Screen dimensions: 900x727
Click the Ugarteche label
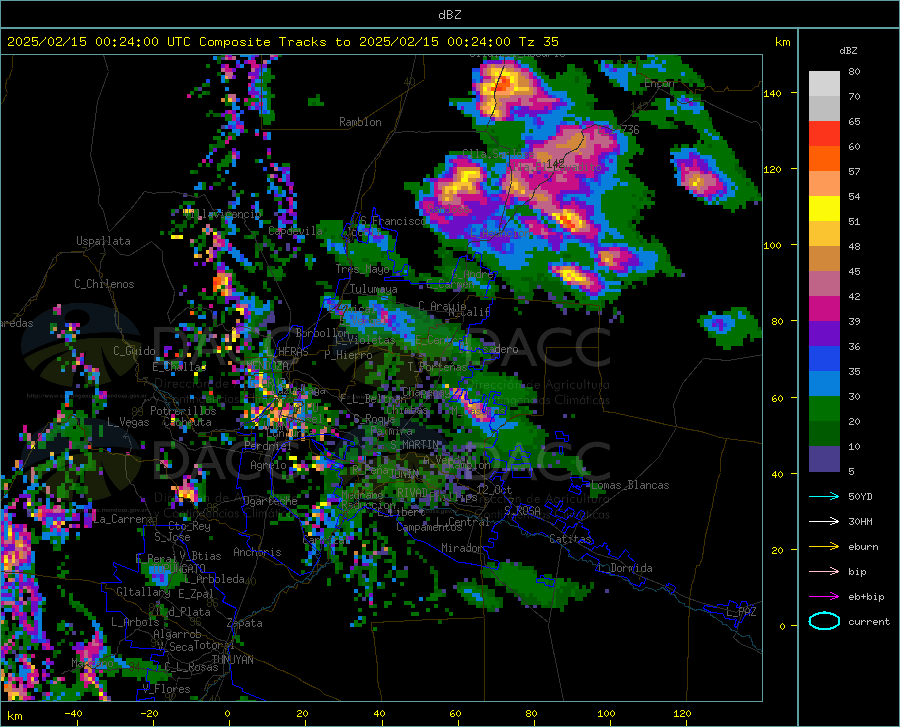click(270, 501)
